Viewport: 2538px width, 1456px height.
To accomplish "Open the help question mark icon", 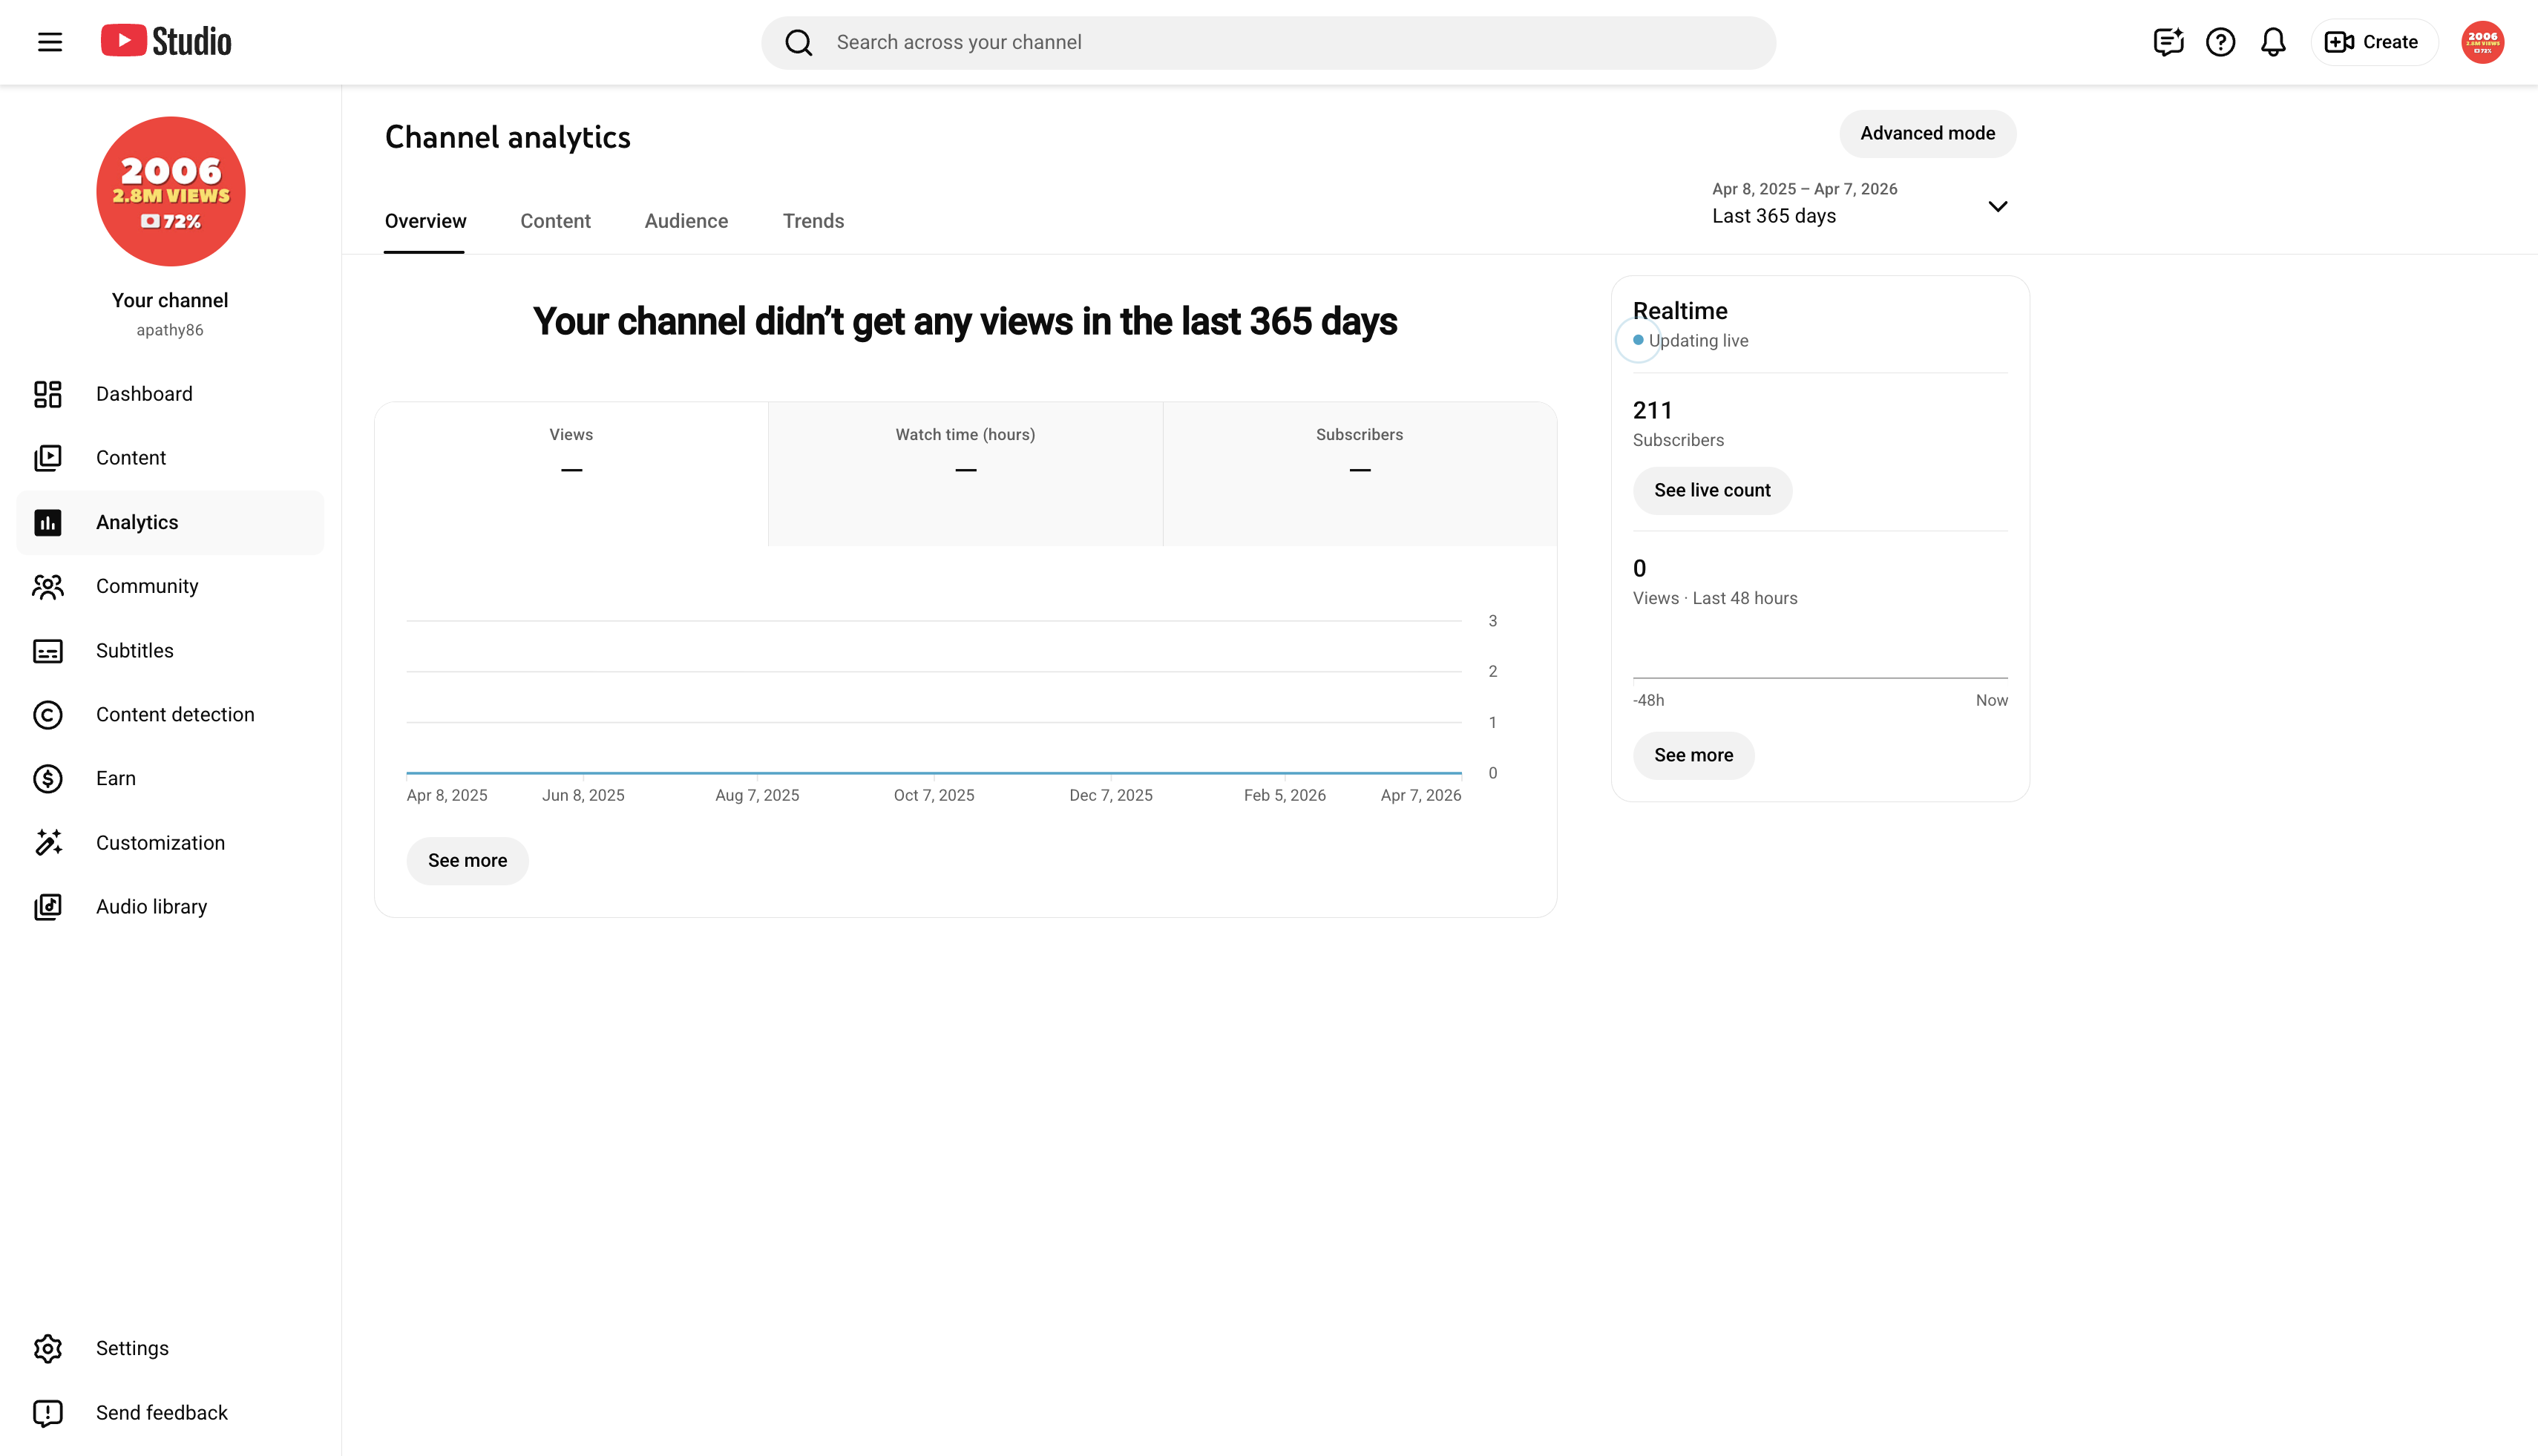I will point(2220,42).
